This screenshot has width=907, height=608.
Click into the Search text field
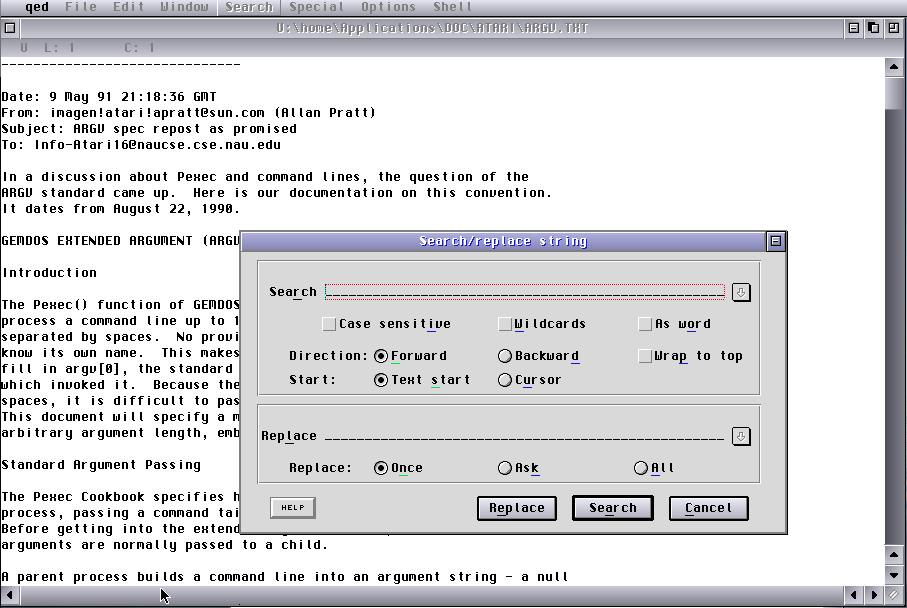pyautogui.click(x=524, y=292)
